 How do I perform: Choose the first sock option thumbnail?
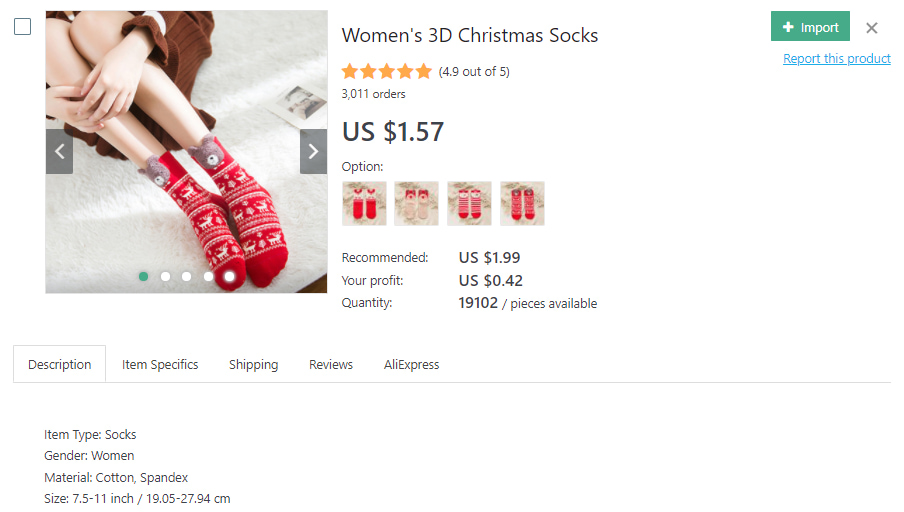[x=364, y=203]
